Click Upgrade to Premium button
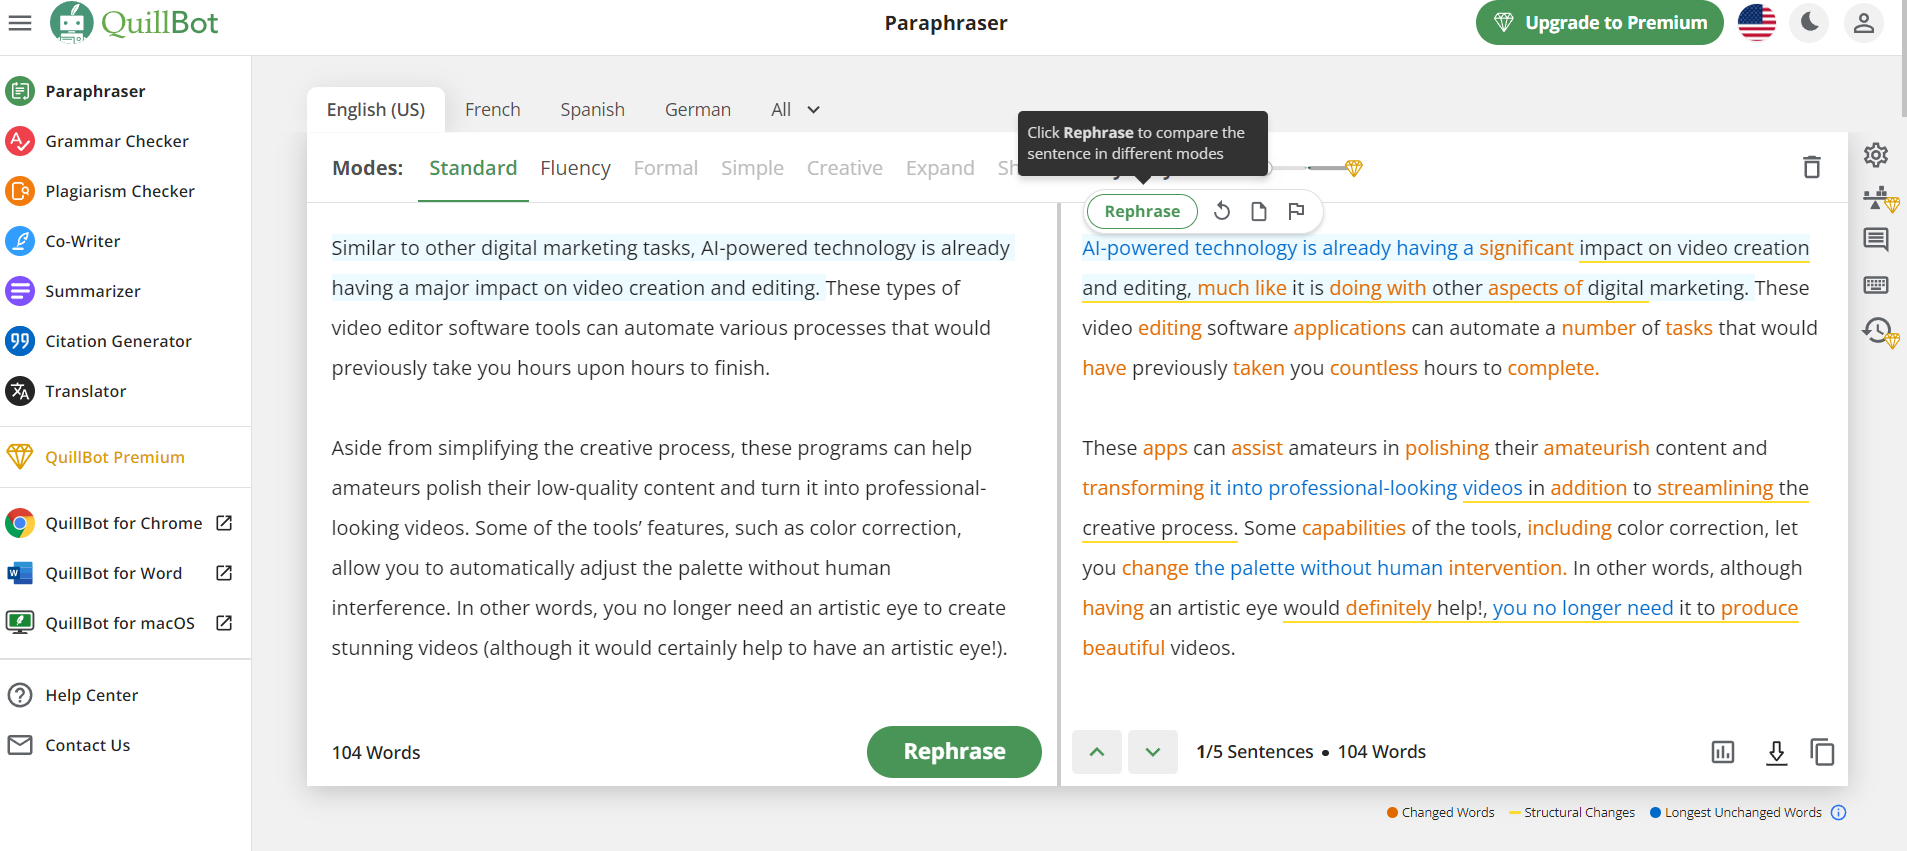 1599,22
